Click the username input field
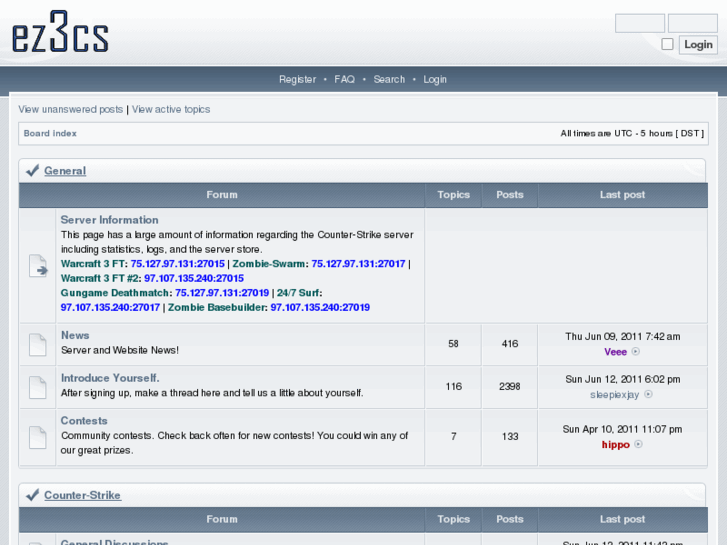The height and width of the screenshot is (545, 727). 640,23
